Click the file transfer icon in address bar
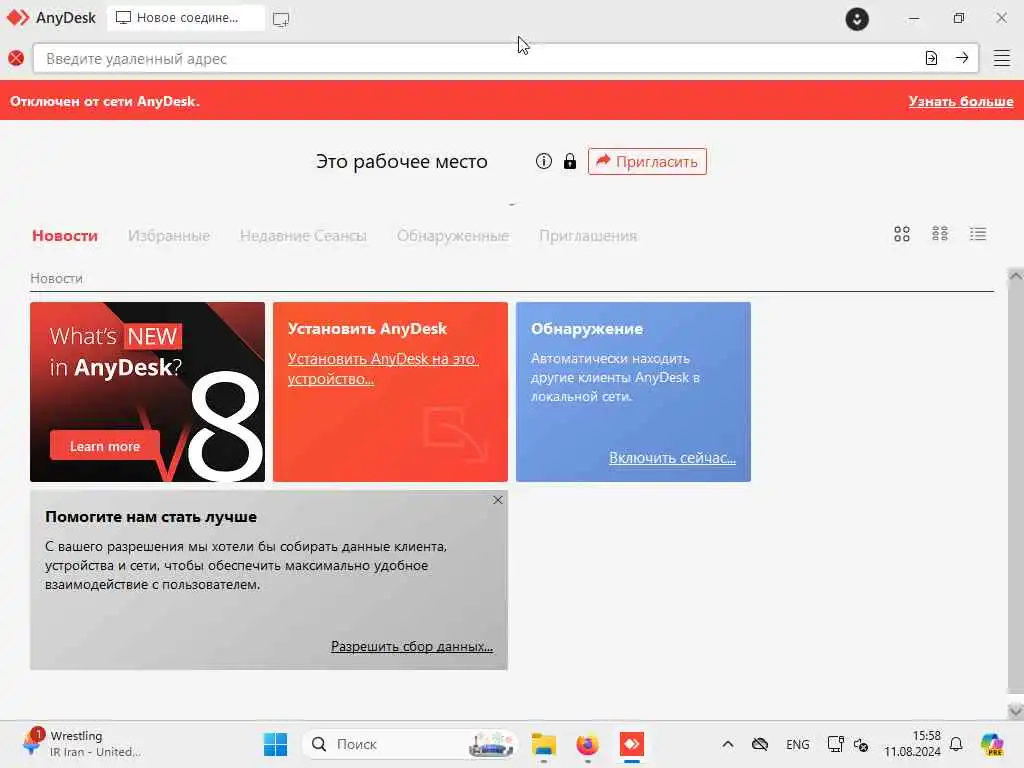The width and height of the screenshot is (1024, 768). click(931, 58)
